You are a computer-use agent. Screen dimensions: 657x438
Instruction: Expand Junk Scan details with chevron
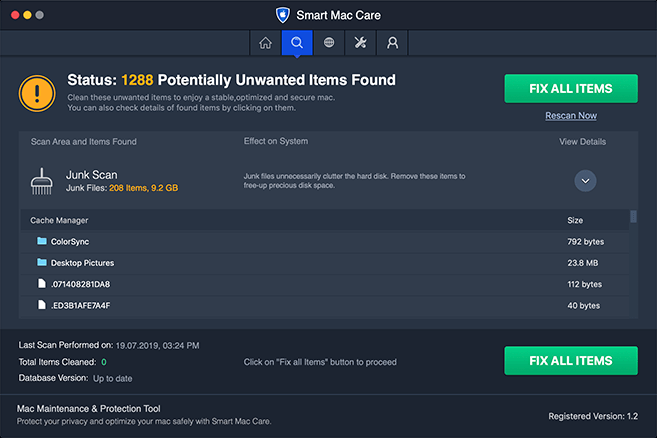(586, 180)
